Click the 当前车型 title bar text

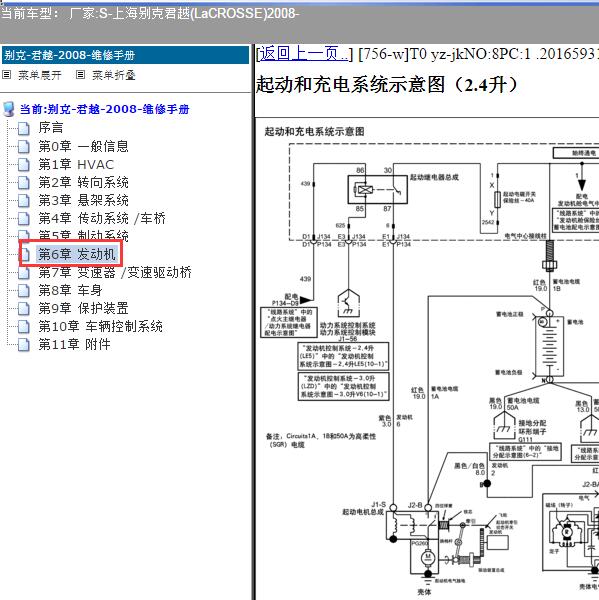(x=150, y=14)
